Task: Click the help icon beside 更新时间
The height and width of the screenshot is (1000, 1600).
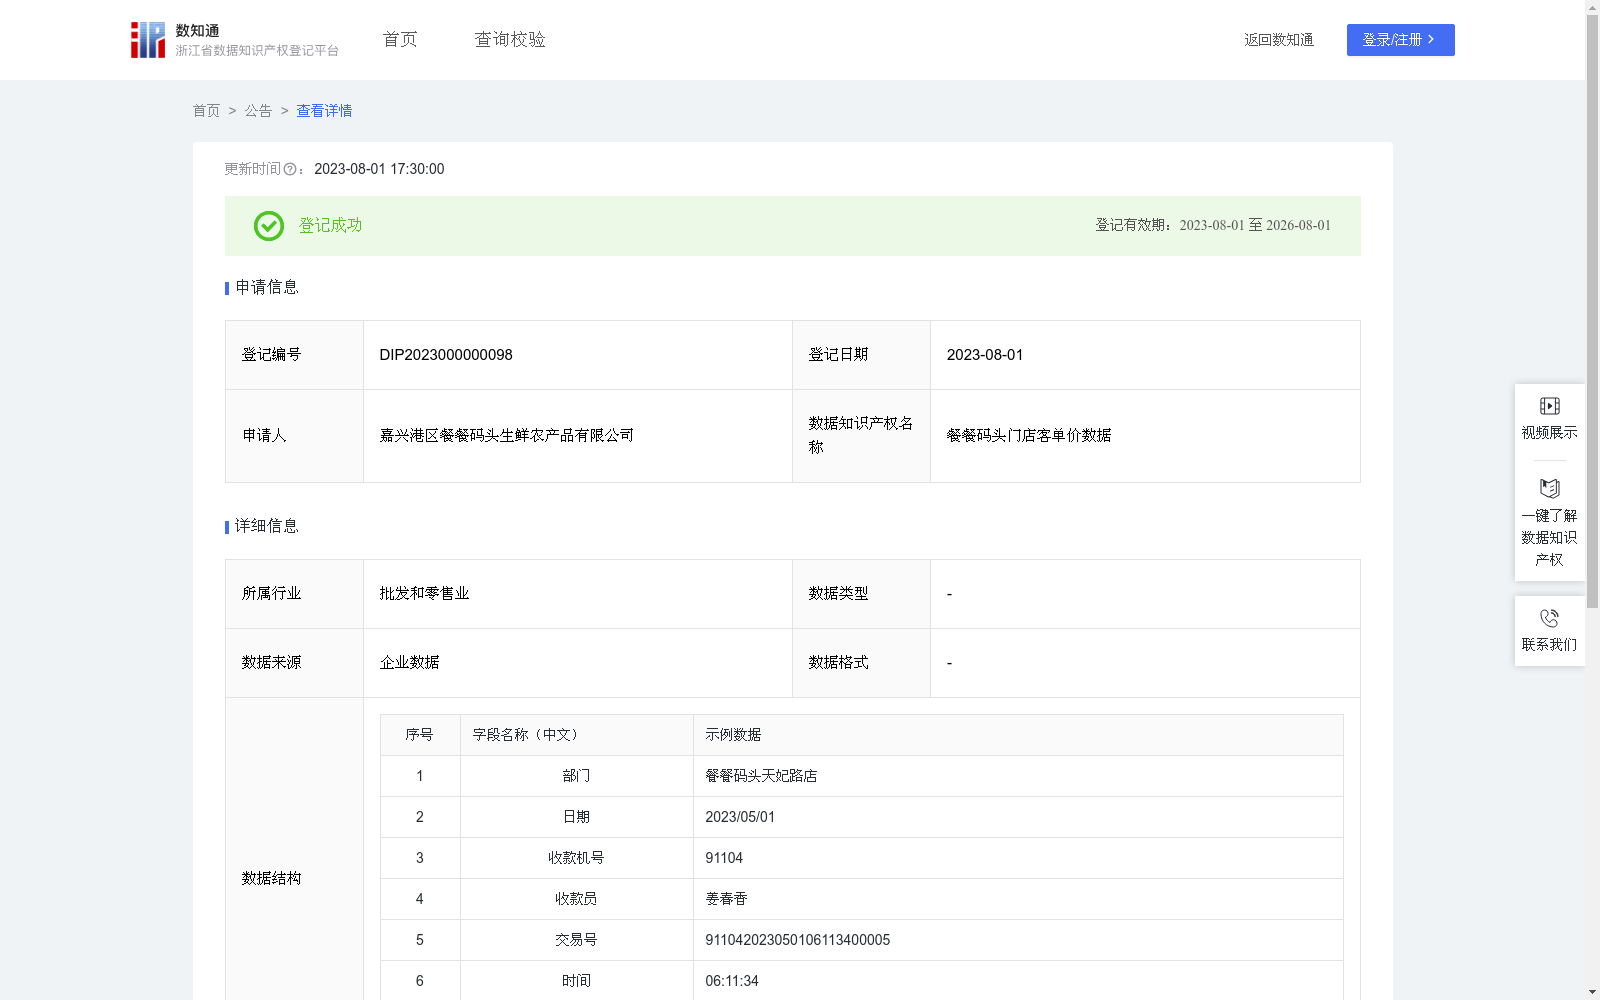Action: (290, 170)
